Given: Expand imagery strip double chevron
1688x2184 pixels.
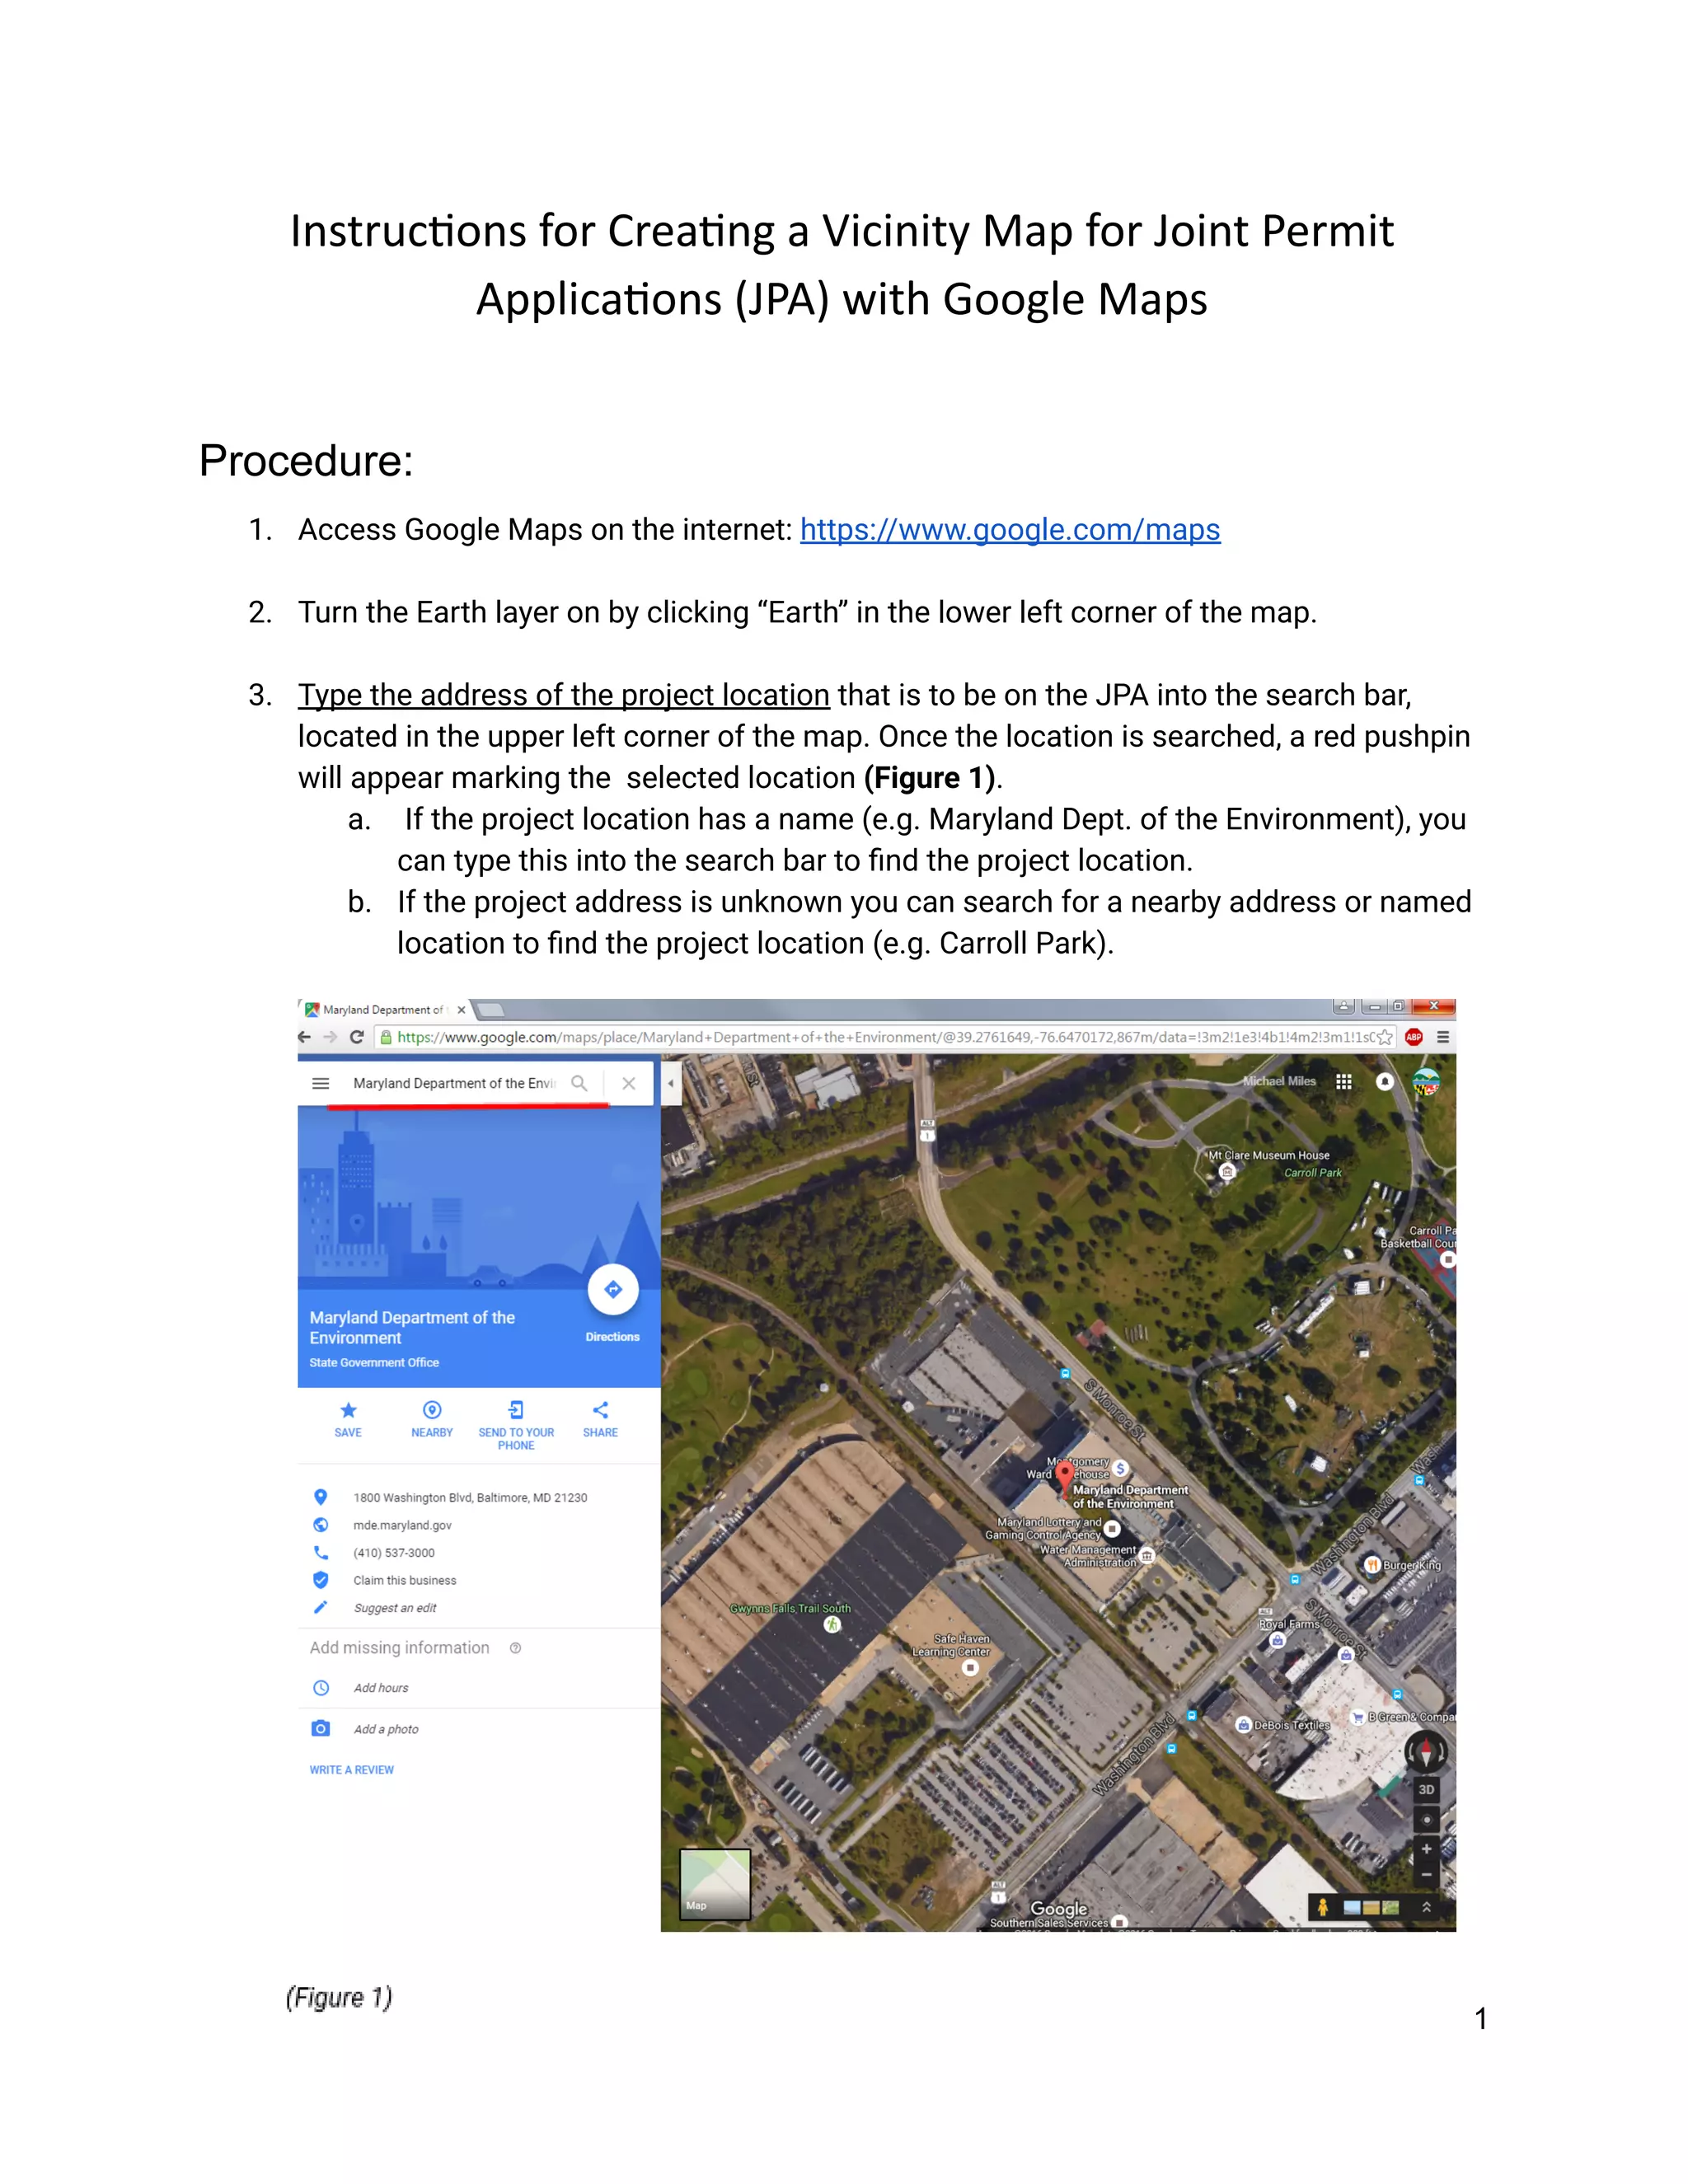Looking at the screenshot, I should (1426, 1907).
